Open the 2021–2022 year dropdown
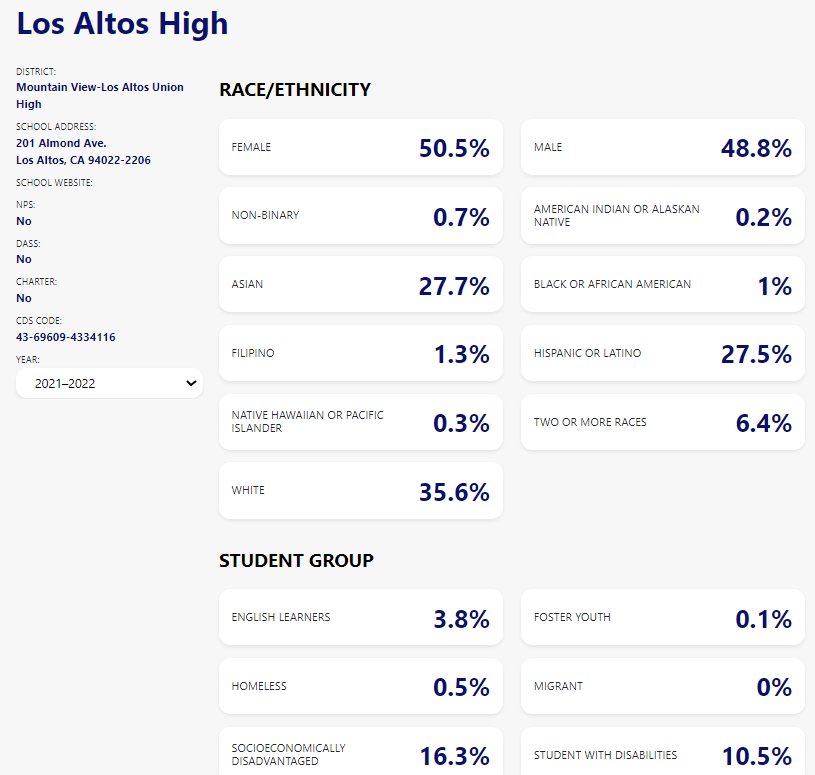Image resolution: width=815 pixels, height=775 pixels. (108, 383)
